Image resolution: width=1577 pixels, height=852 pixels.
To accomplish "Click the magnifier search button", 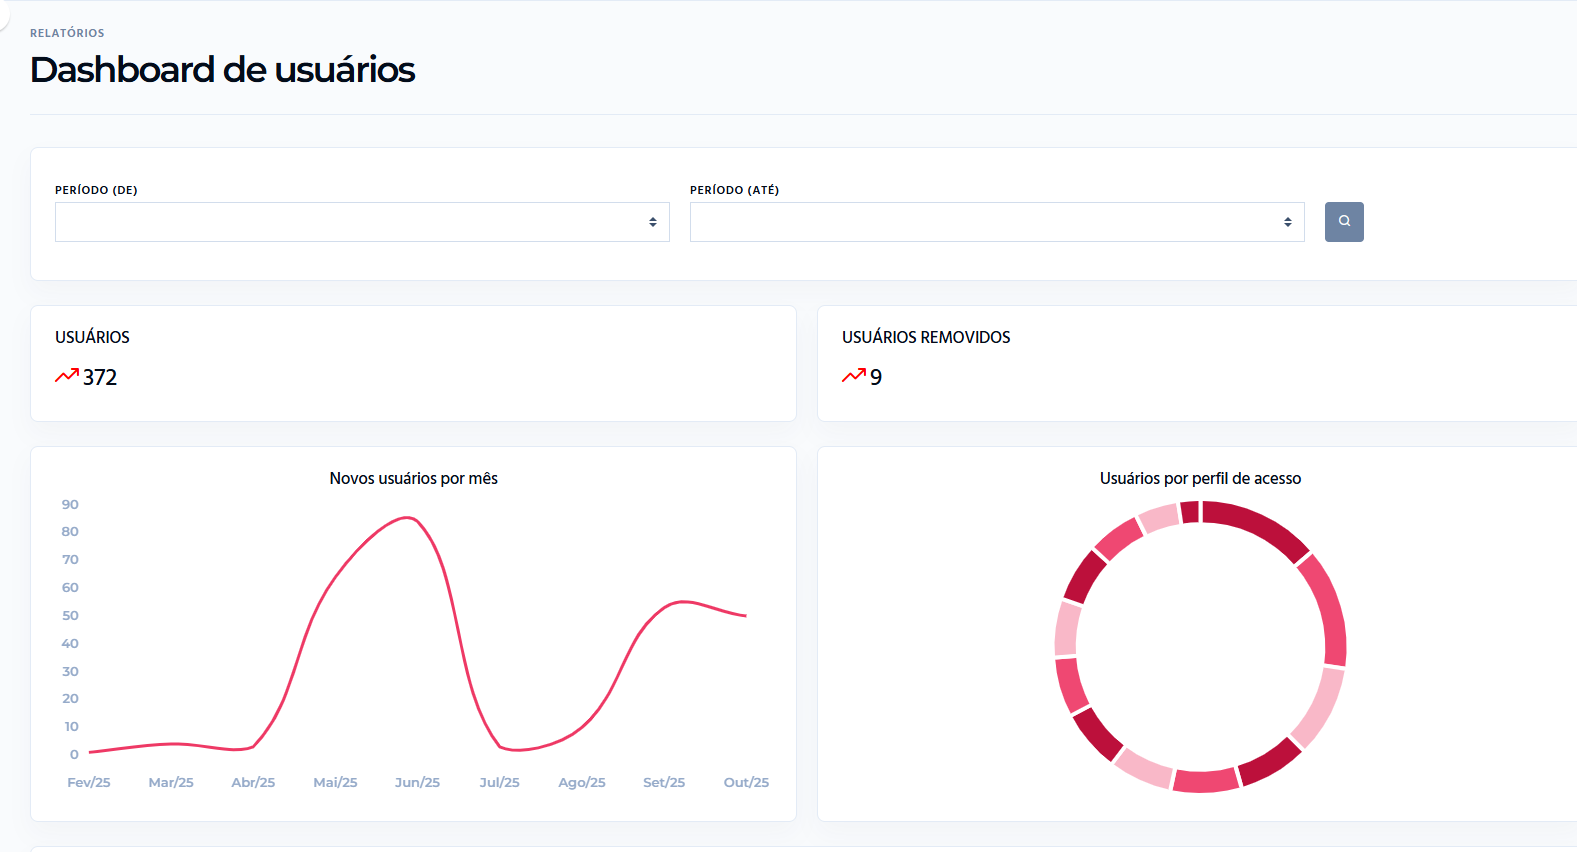I will pyautogui.click(x=1344, y=222).
